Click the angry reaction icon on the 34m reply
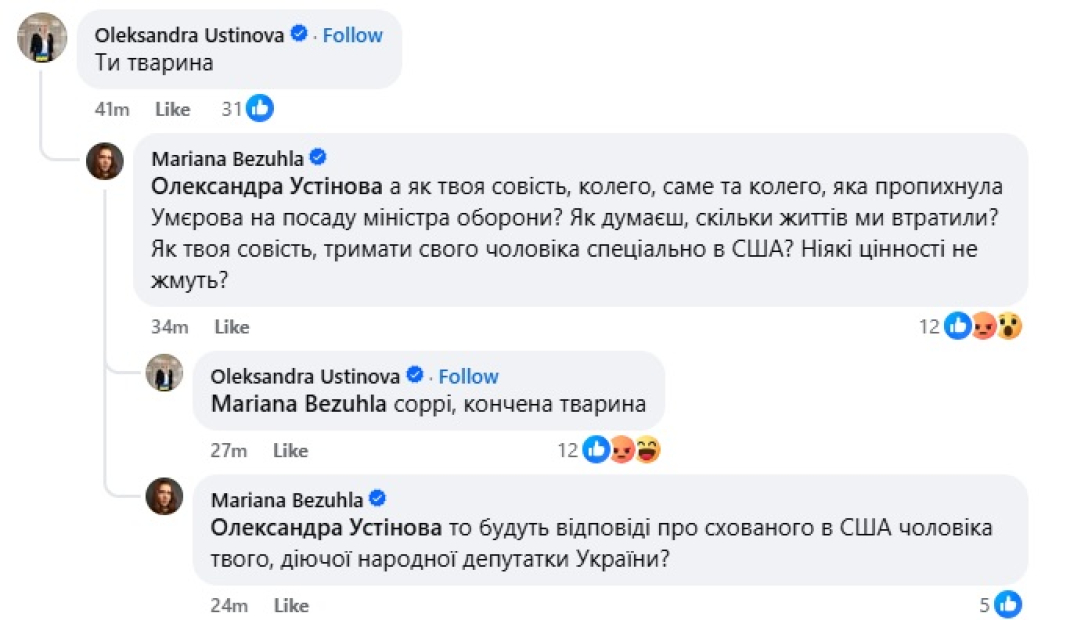Screen dimensions: 1088x620 click(x=984, y=326)
